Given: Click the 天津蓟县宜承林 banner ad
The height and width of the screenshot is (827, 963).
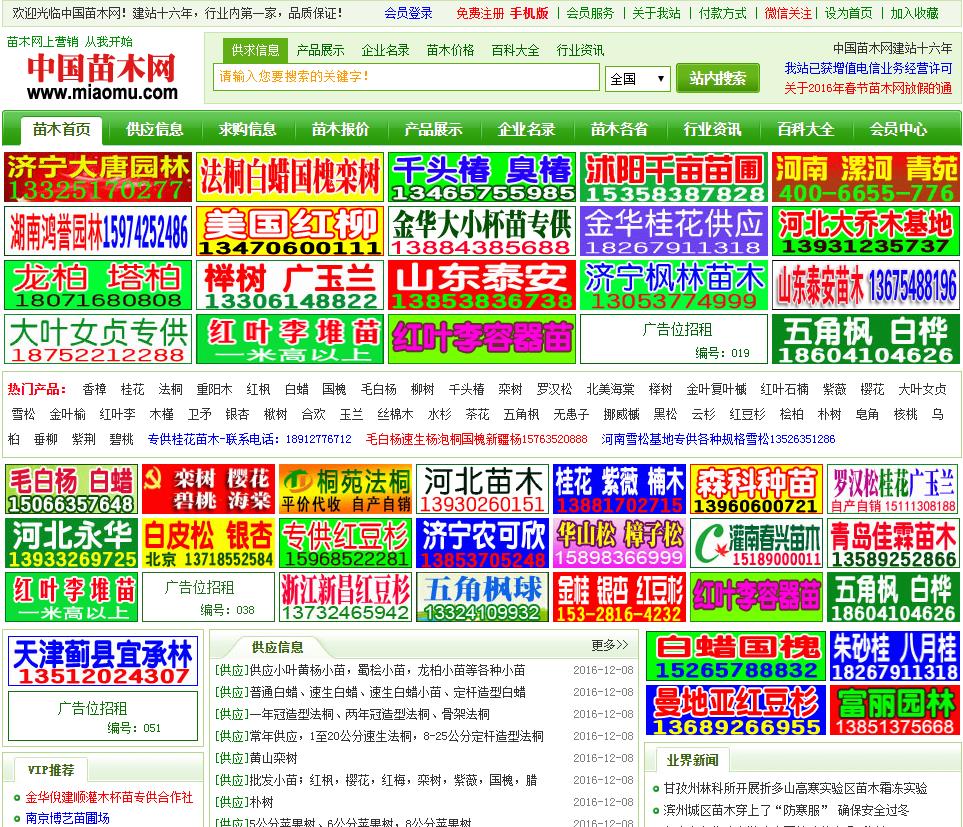Looking at the screenshot, I should [x=103, y=661].
